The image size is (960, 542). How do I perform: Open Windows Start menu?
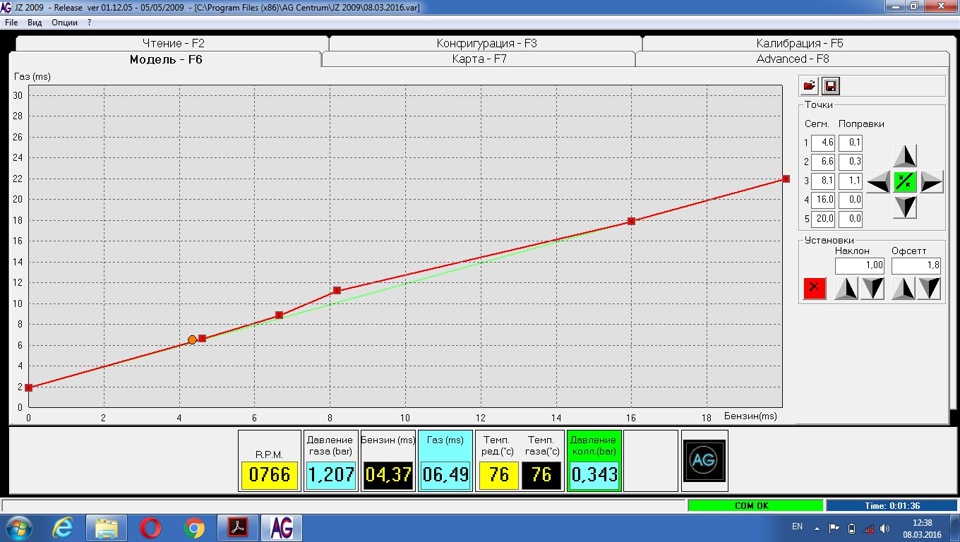tap(19, 527)
